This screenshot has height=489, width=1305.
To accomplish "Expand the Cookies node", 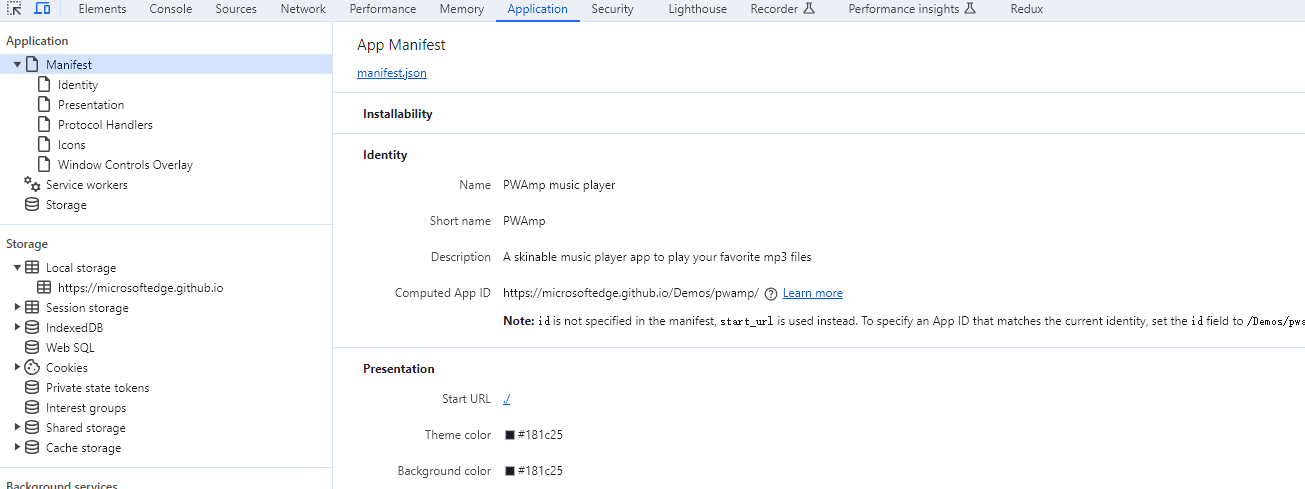I will pos(18,367).
